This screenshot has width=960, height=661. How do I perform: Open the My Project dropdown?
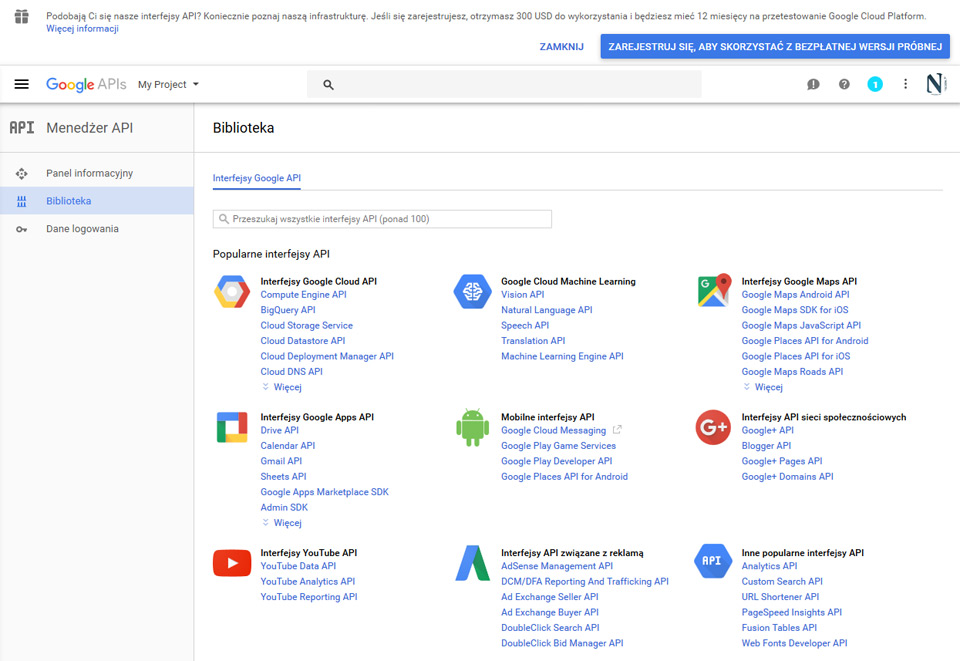point(168,84)
